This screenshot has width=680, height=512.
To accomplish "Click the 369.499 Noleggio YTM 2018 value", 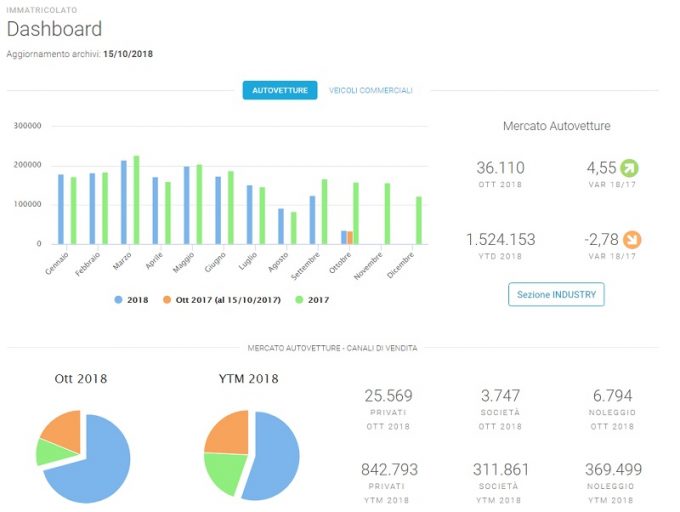I will click(x=613, y=470).
